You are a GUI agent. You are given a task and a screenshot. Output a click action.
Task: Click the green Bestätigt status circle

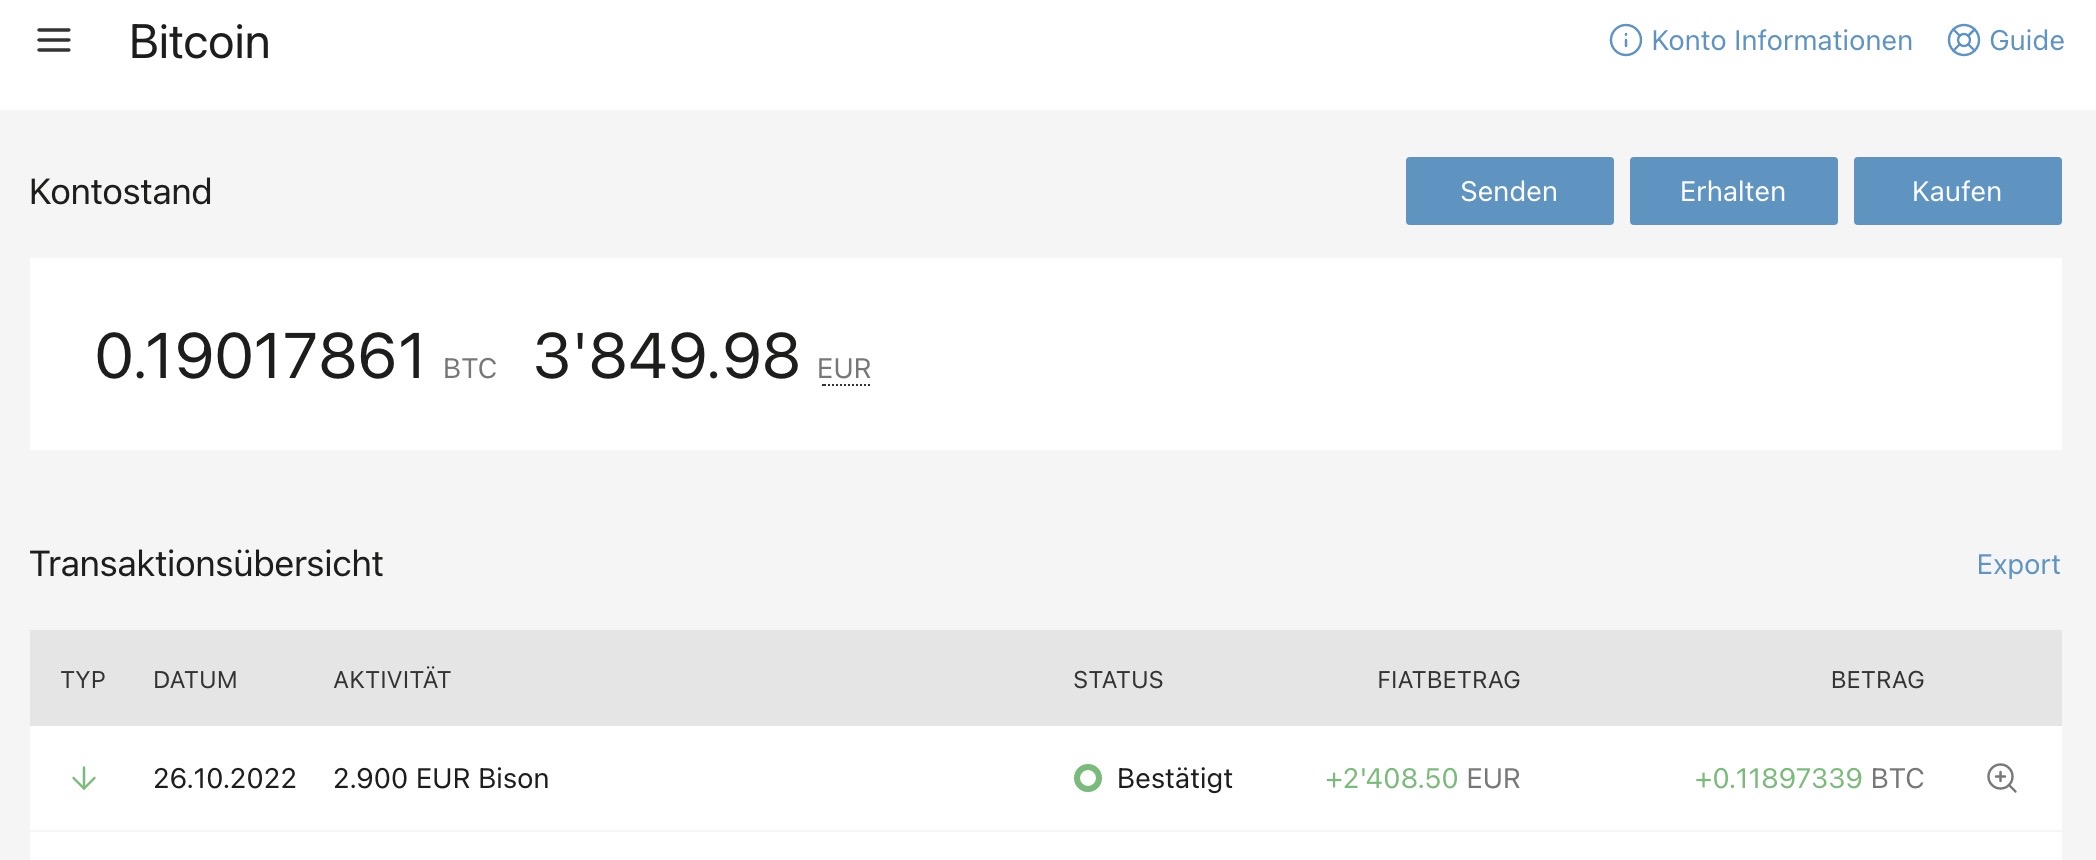point(1087,778)
